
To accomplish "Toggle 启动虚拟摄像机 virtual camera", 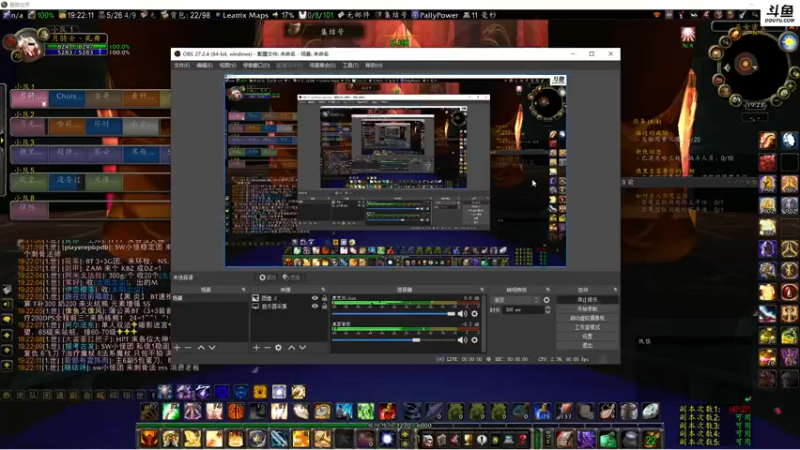I will 587,318.
